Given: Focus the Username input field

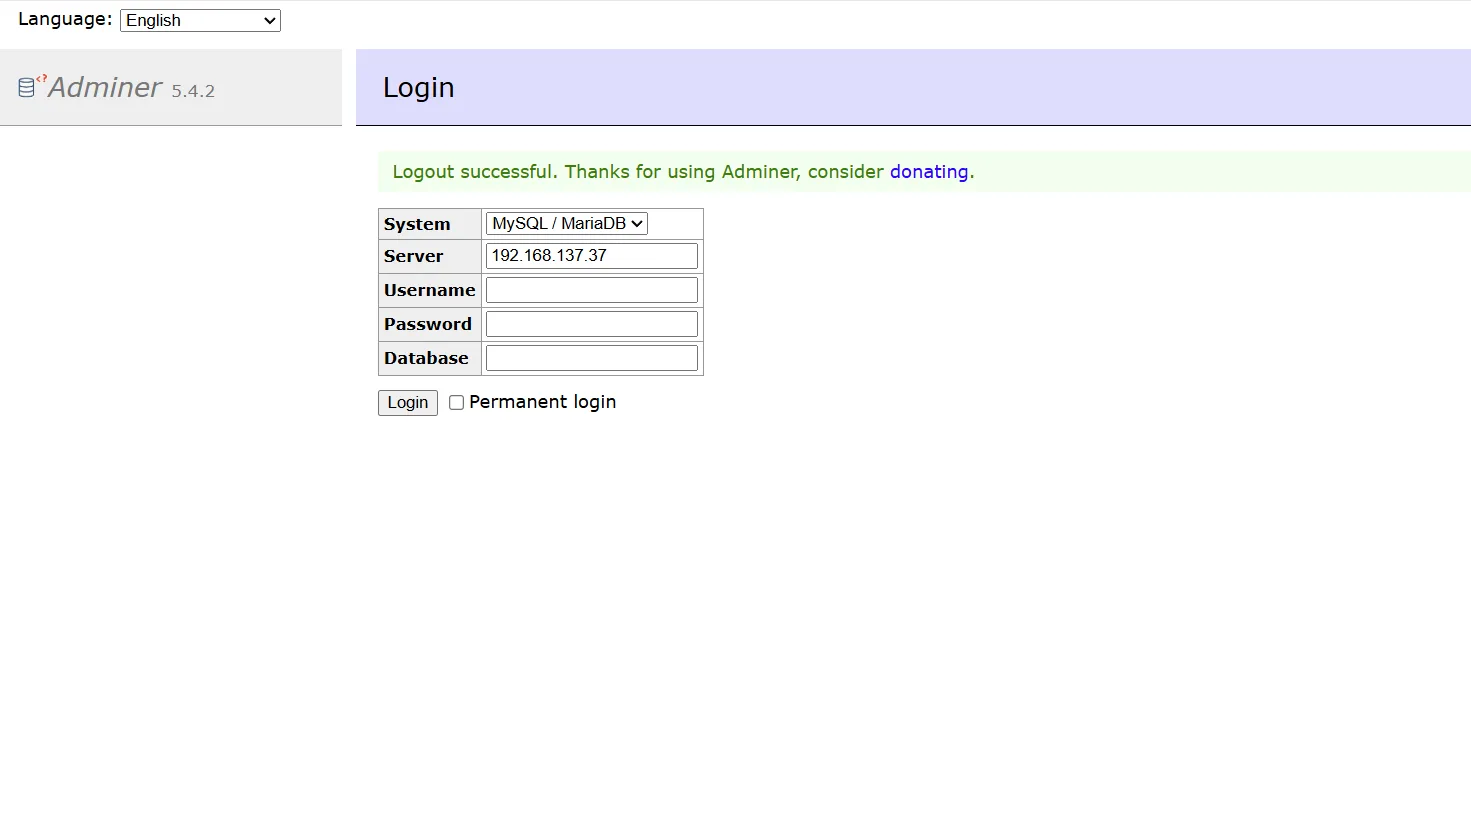Looking at the screenshot, I should pos(592,290).
